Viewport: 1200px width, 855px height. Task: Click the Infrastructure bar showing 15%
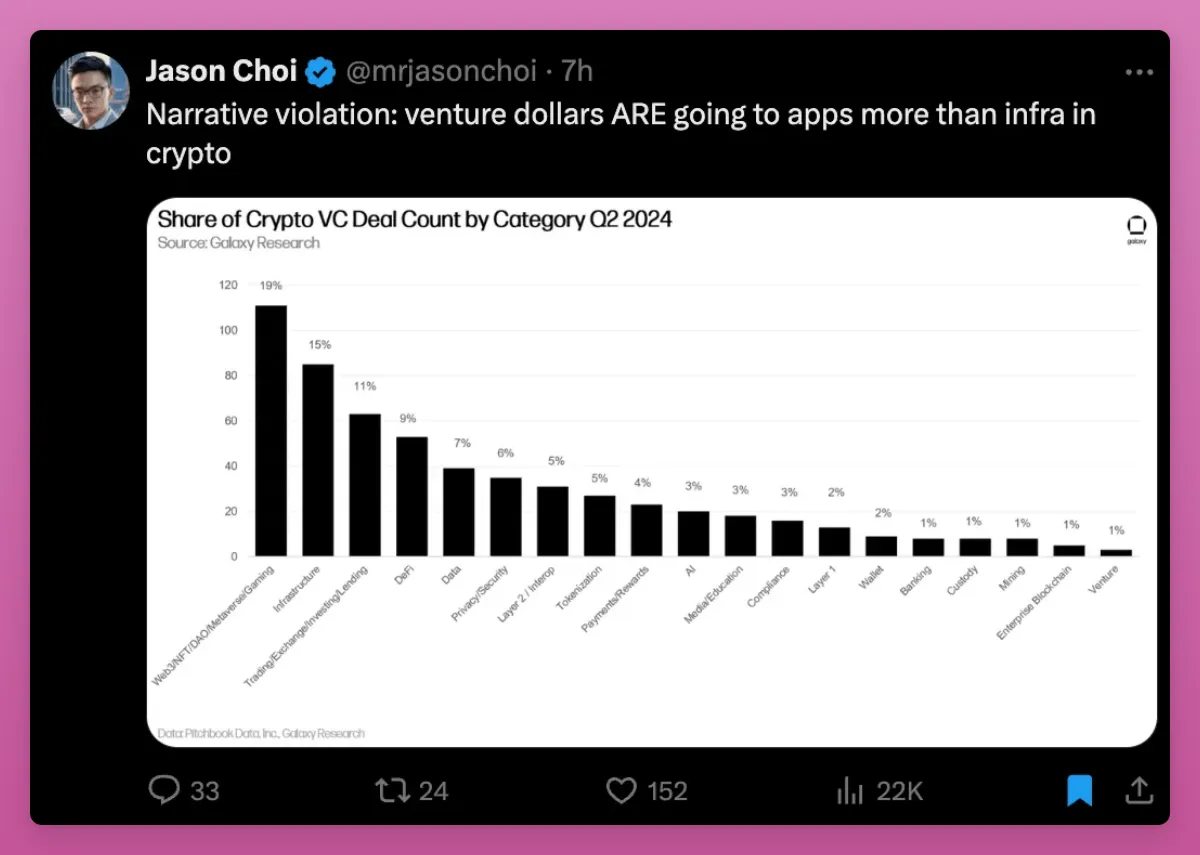tap(318, 460)
